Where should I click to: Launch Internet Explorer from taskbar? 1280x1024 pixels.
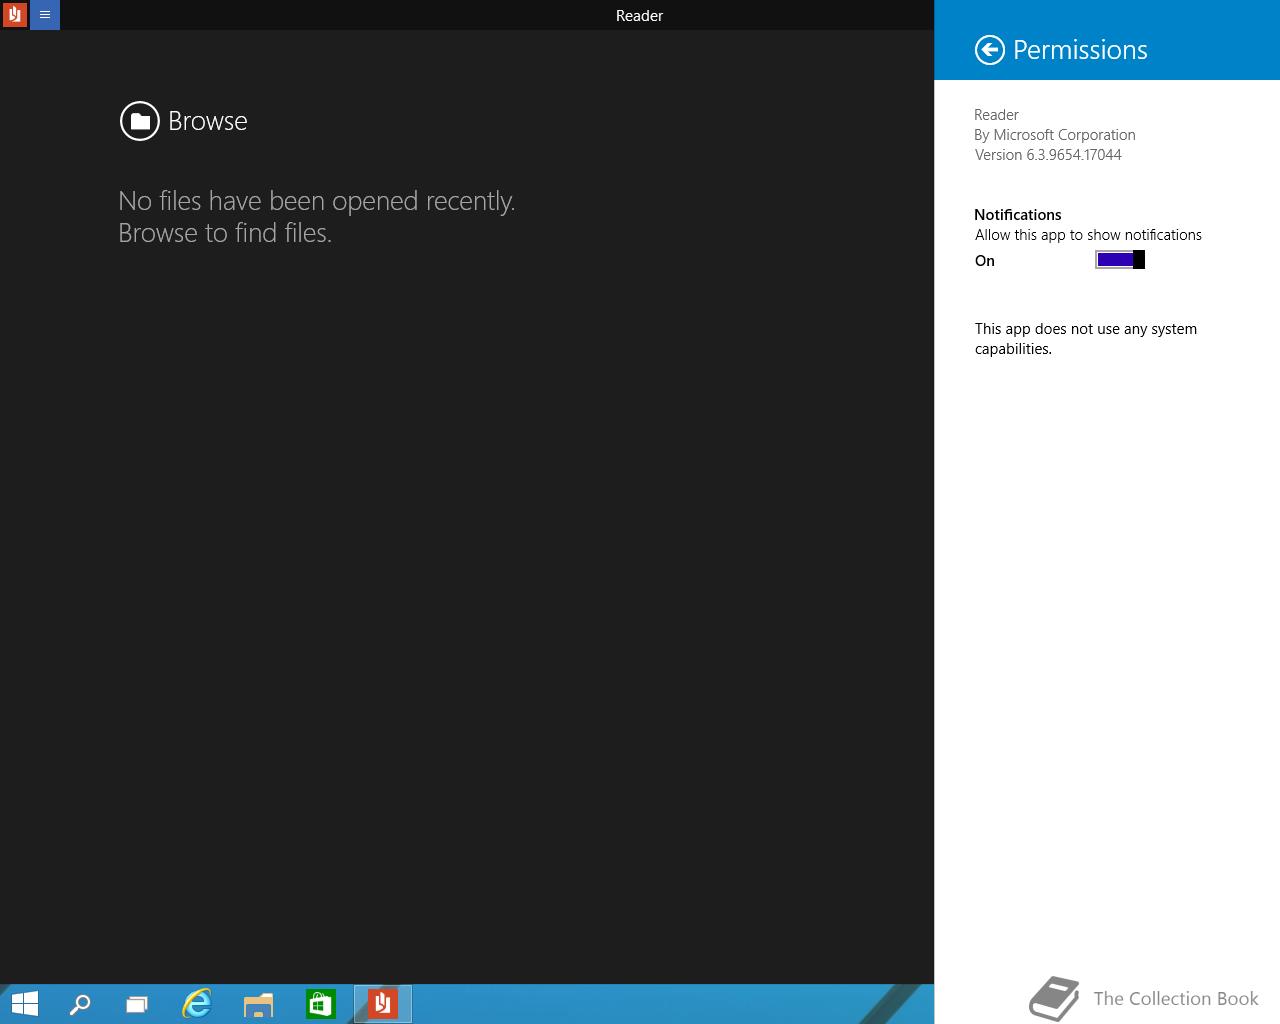point(197,1004)
